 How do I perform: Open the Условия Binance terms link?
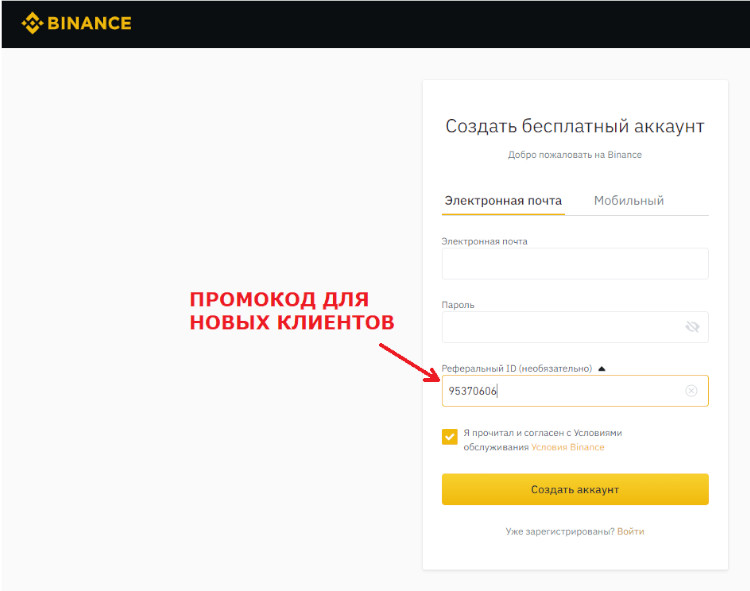568,447
